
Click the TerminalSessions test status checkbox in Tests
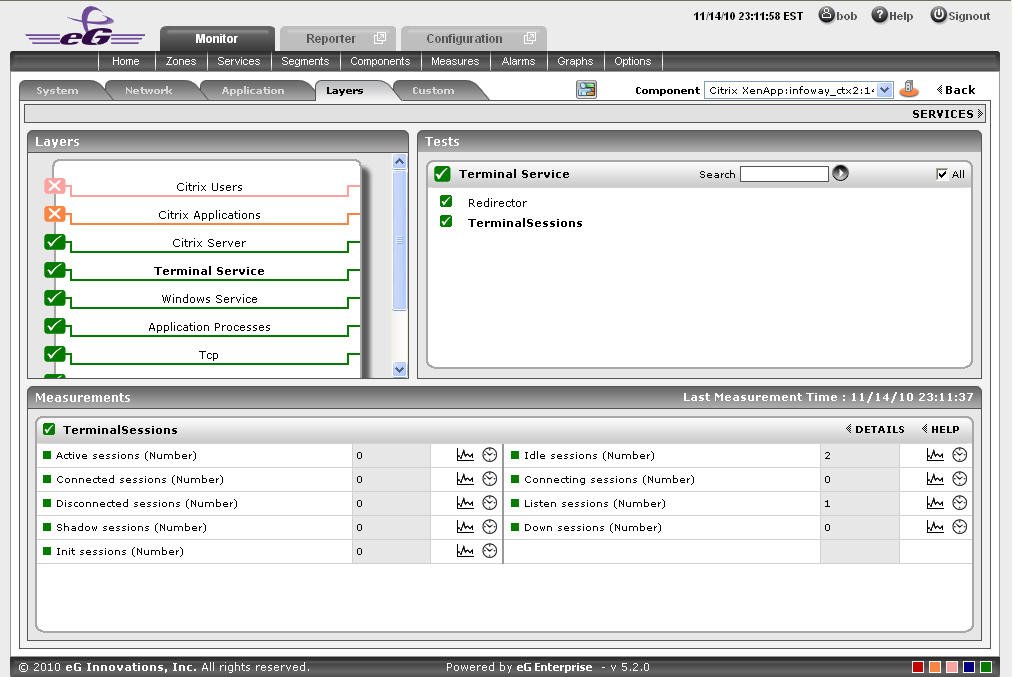click(x=446, y=222)
